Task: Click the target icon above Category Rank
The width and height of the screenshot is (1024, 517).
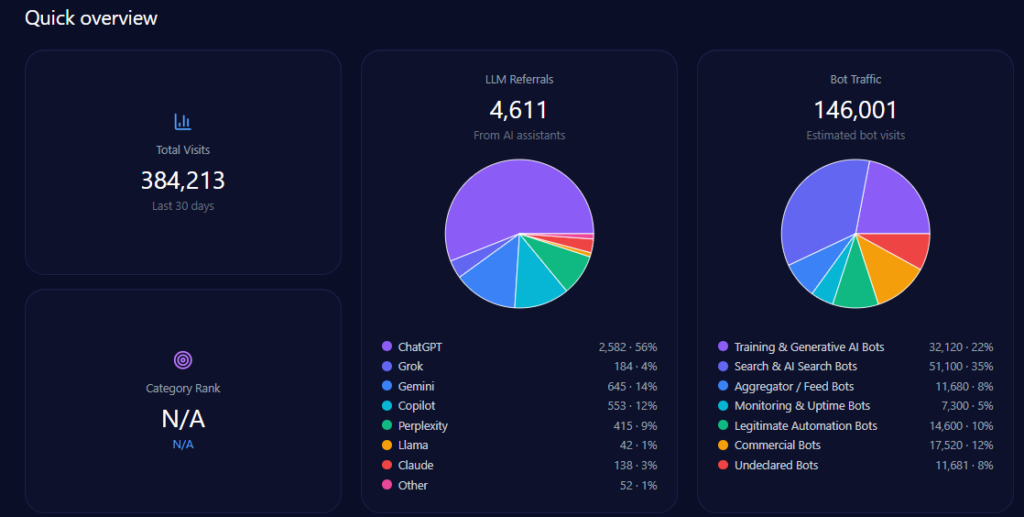Action: (x=182, y=360)
